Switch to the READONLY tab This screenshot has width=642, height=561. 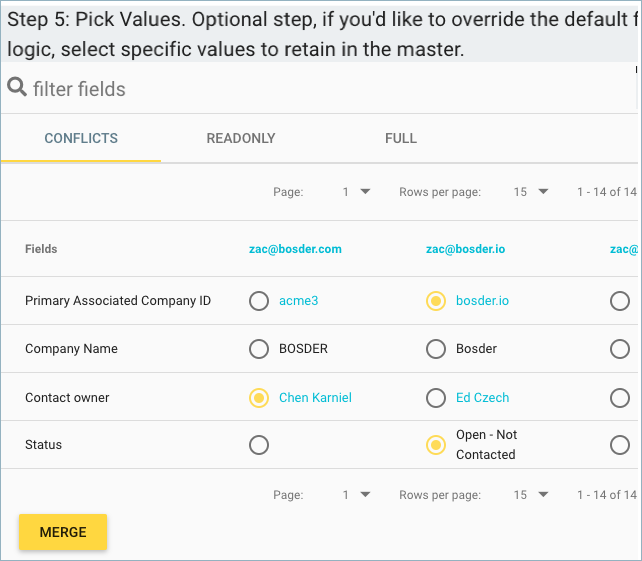[241, 138]
